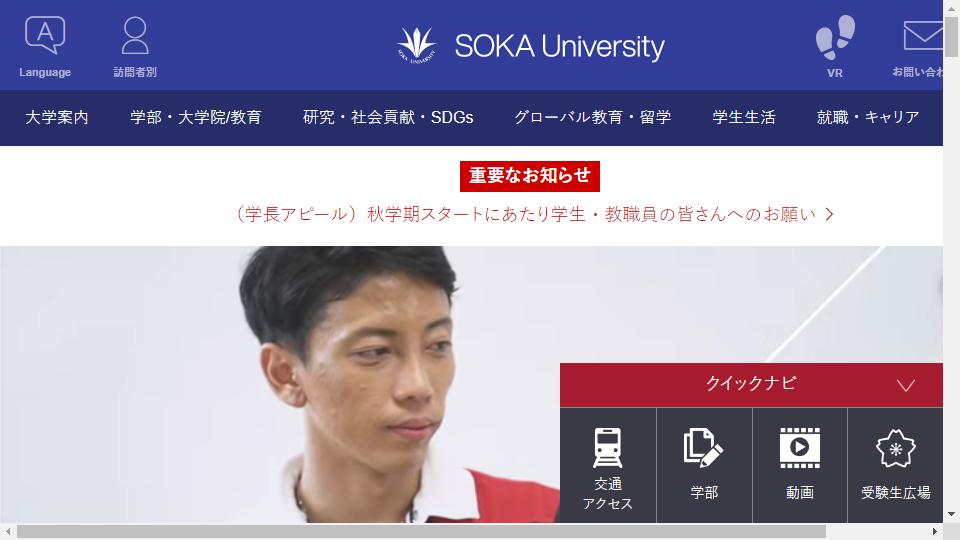The width and height of the screenshot is (960, 540).
Task: Open the 大学案内 menu
Action: coord(57,118)
